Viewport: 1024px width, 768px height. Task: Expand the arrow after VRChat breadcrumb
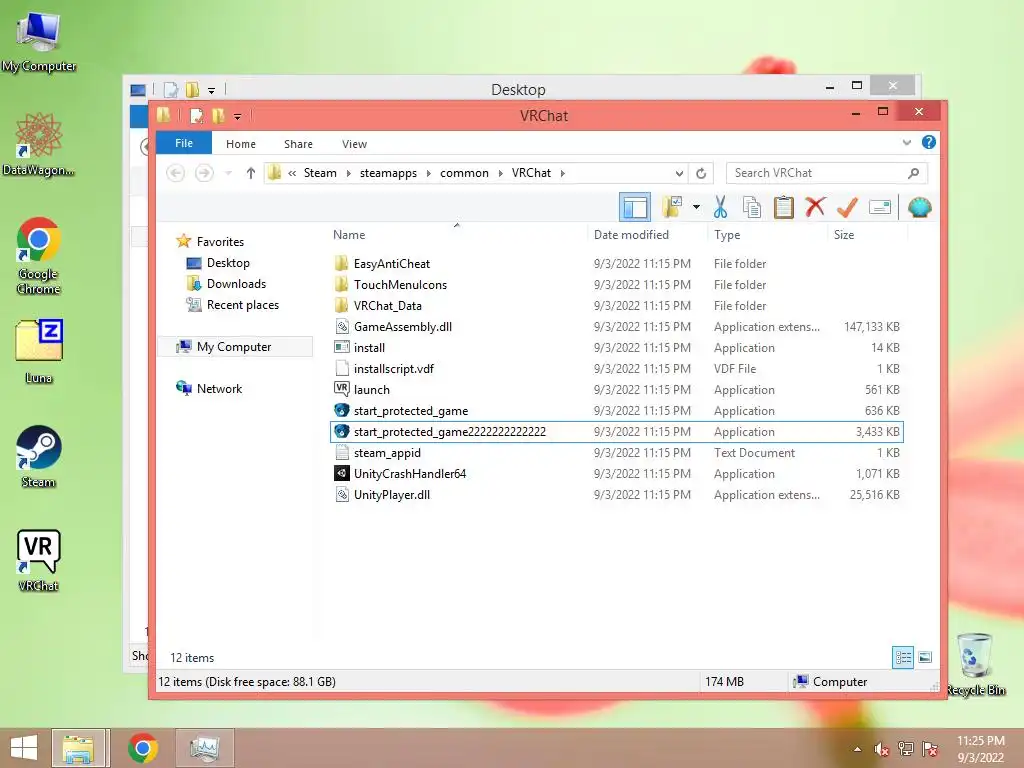(563, 173)
